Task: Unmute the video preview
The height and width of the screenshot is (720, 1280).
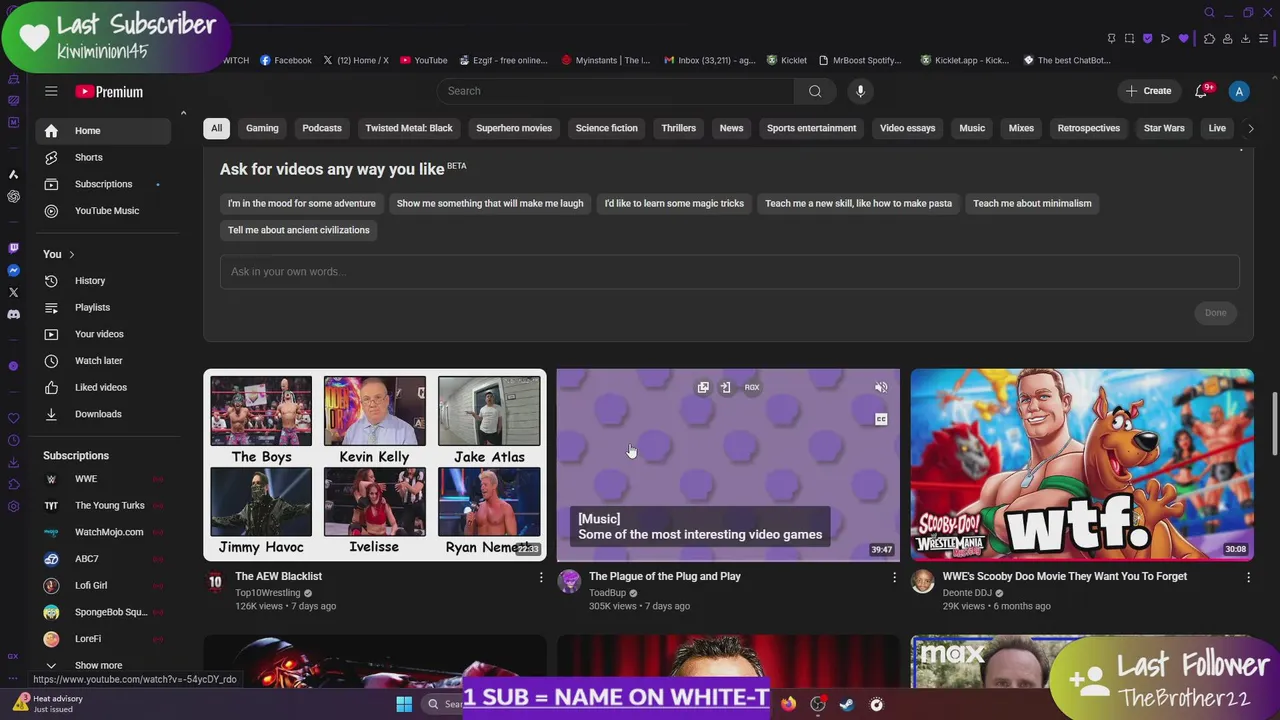Action: (881, 387)
